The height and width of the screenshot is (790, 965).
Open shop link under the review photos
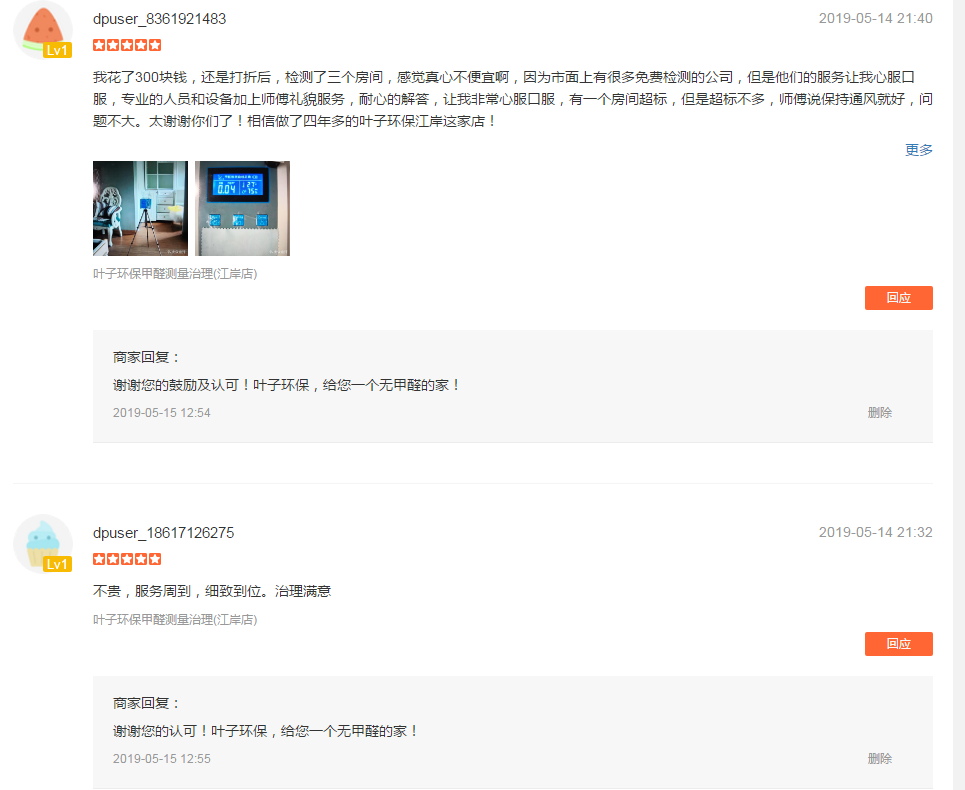click(175, 274)
